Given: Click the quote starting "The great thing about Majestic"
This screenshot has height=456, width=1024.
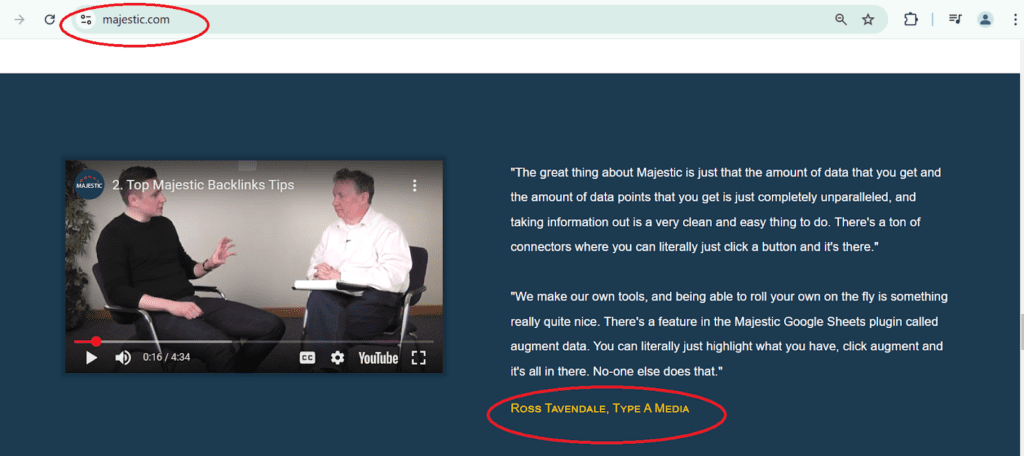Looking at the screenshot, I should [725, 210].
